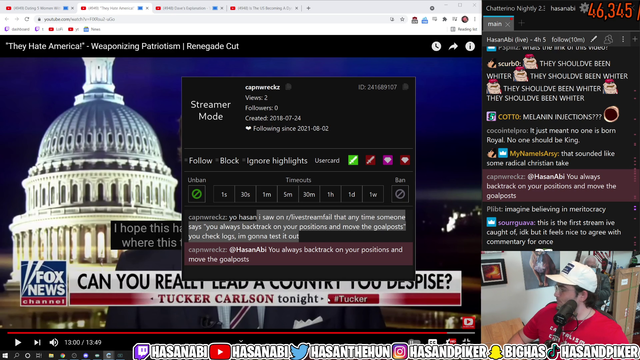Apply 1s timeout to capnwreckz
Image resolution: width=640 pixels, height=360 pixels.
point(224,194)
